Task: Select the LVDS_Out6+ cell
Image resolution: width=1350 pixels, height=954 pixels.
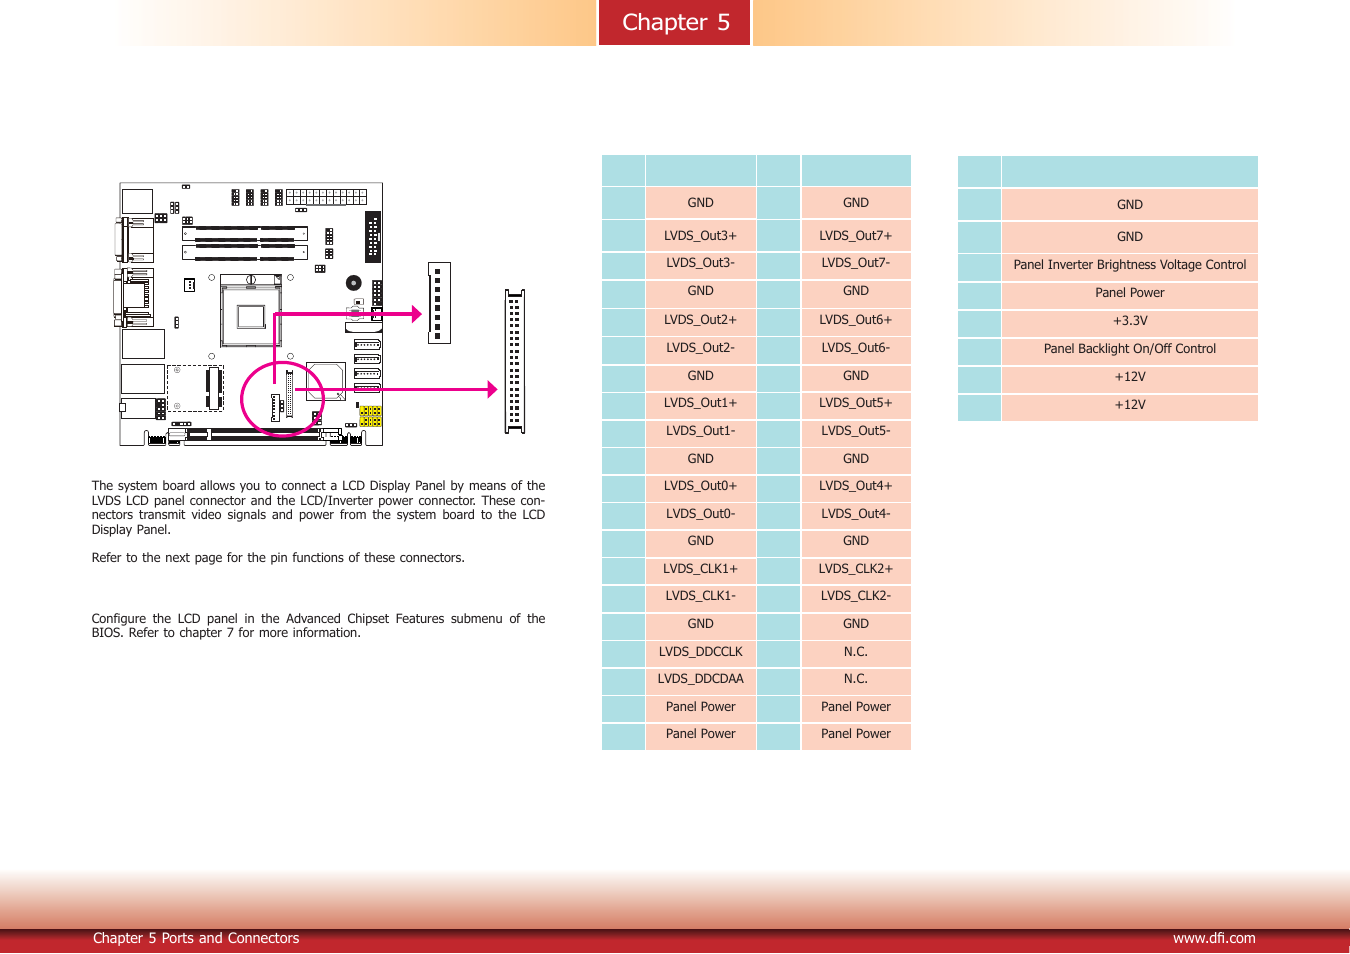Action: pos(856,320)
